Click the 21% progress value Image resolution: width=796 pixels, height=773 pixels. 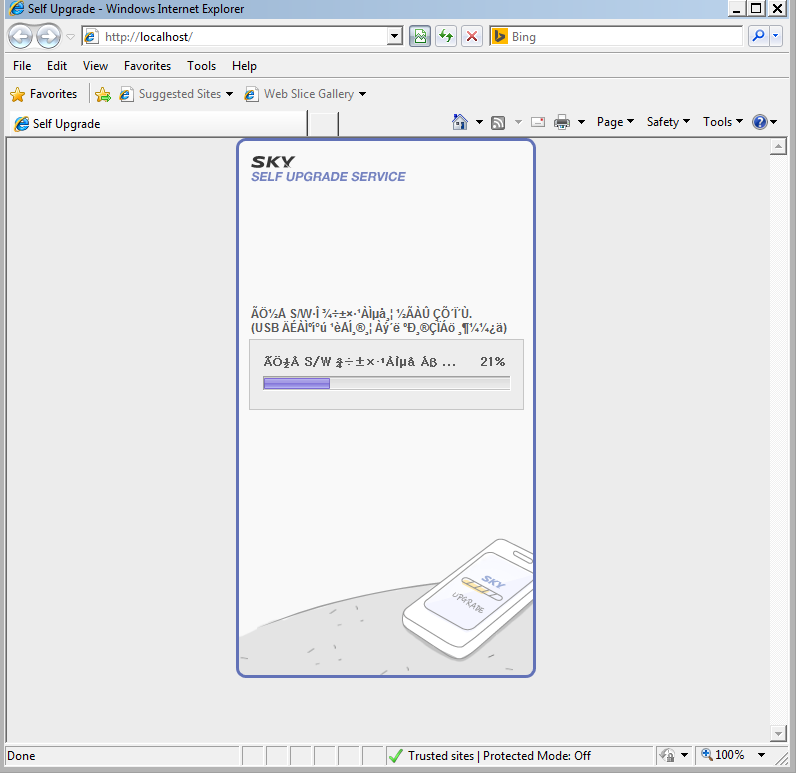(492, 362)
